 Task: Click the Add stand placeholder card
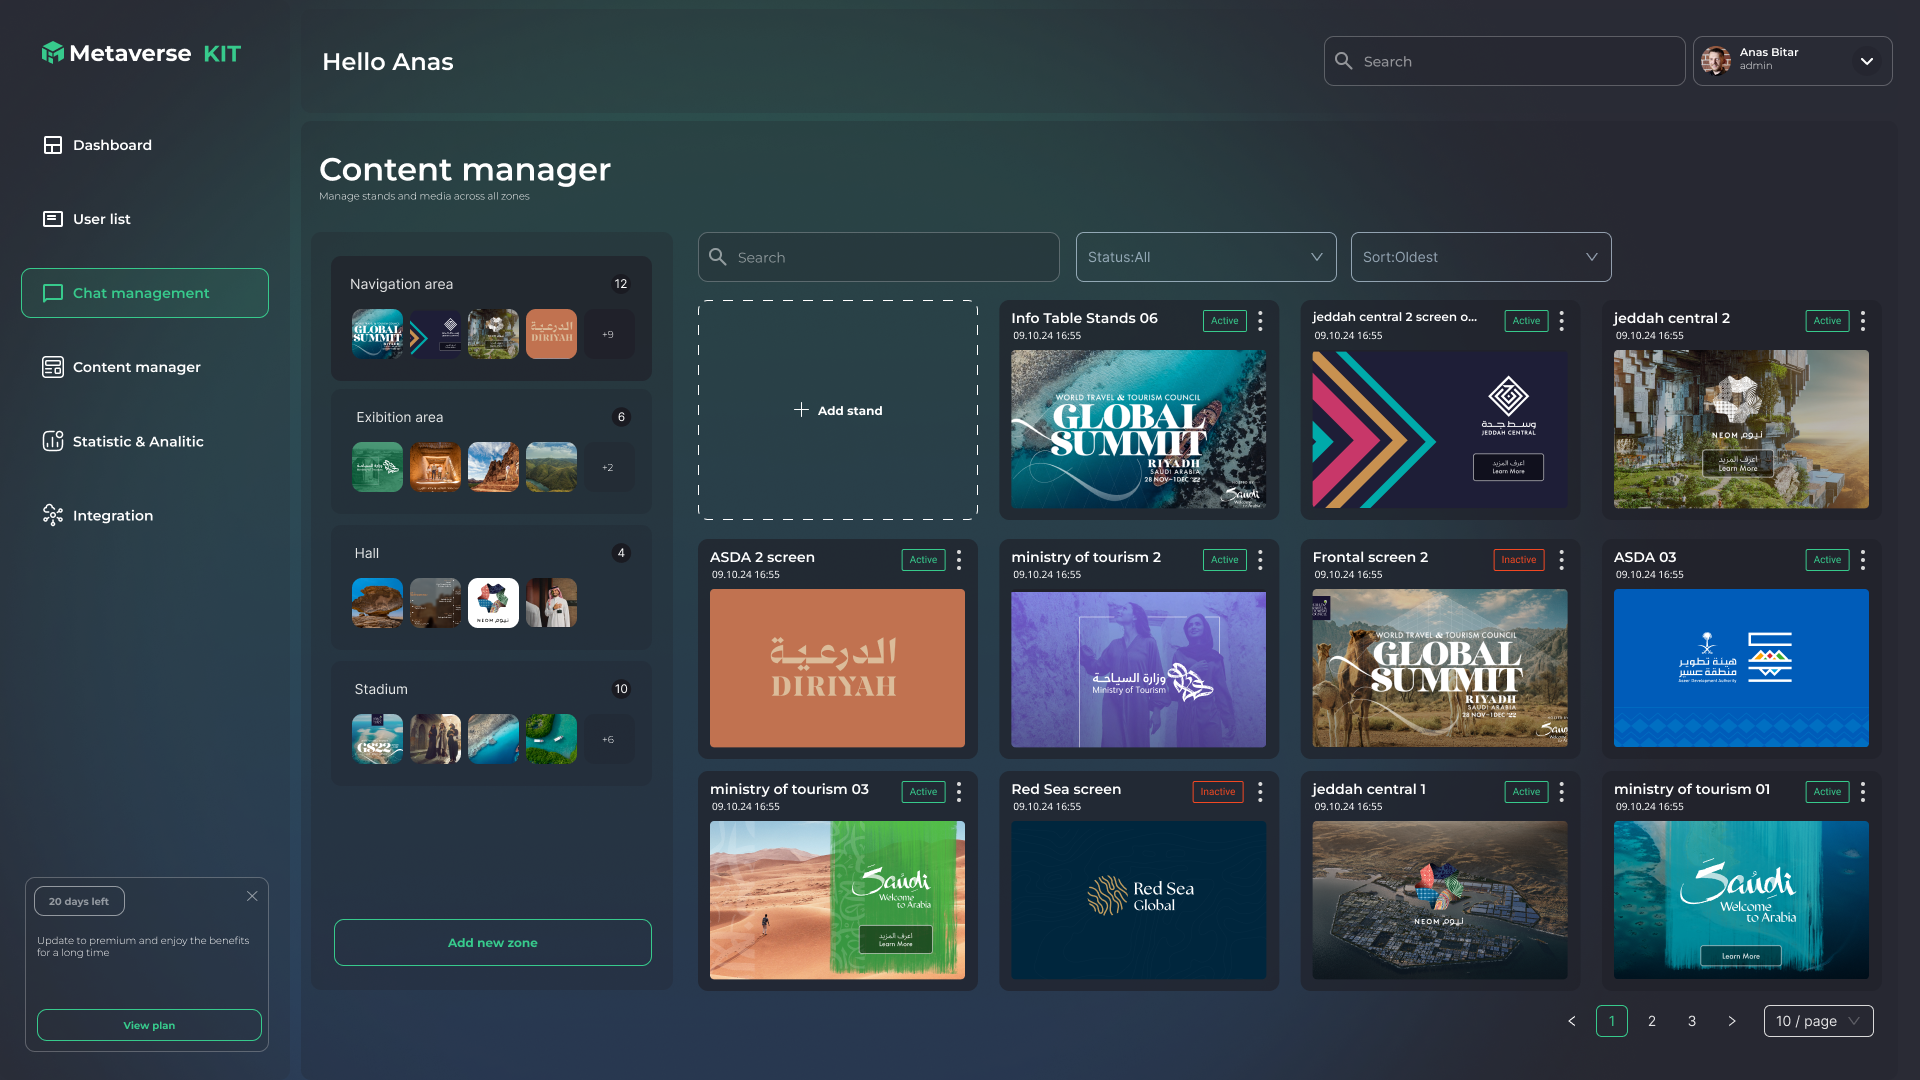tap(838, 410)
